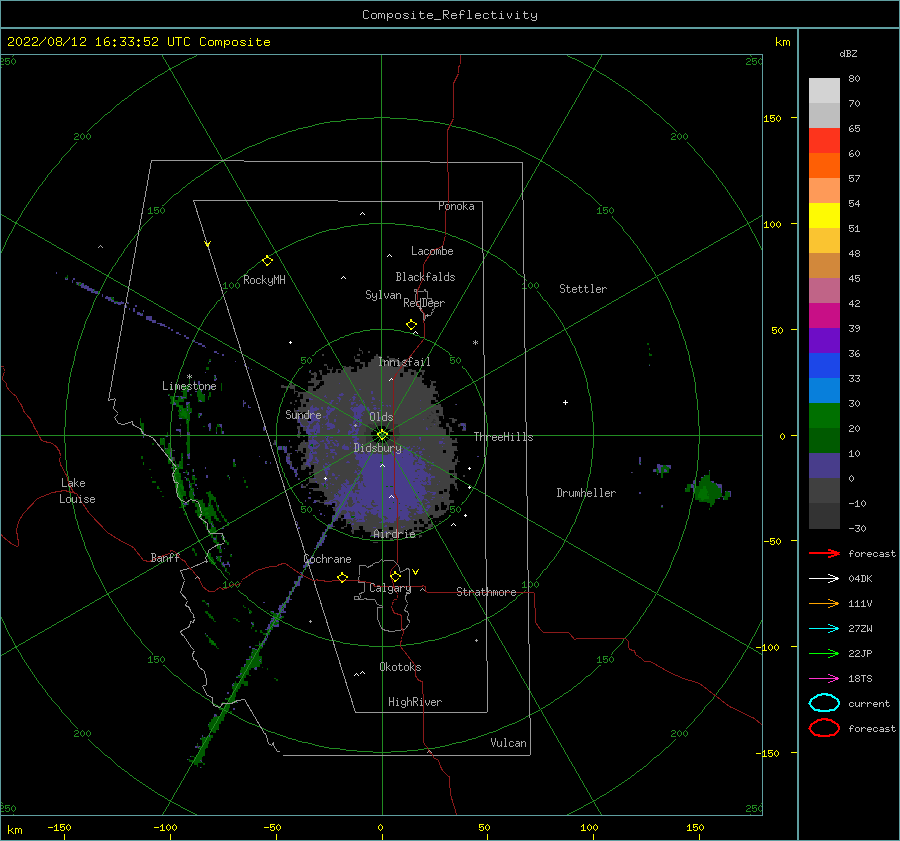Viewport: 900px width, 841px height.
Task: Select the white 04DK arrow legend entry
Action: [x=824, y=578]
